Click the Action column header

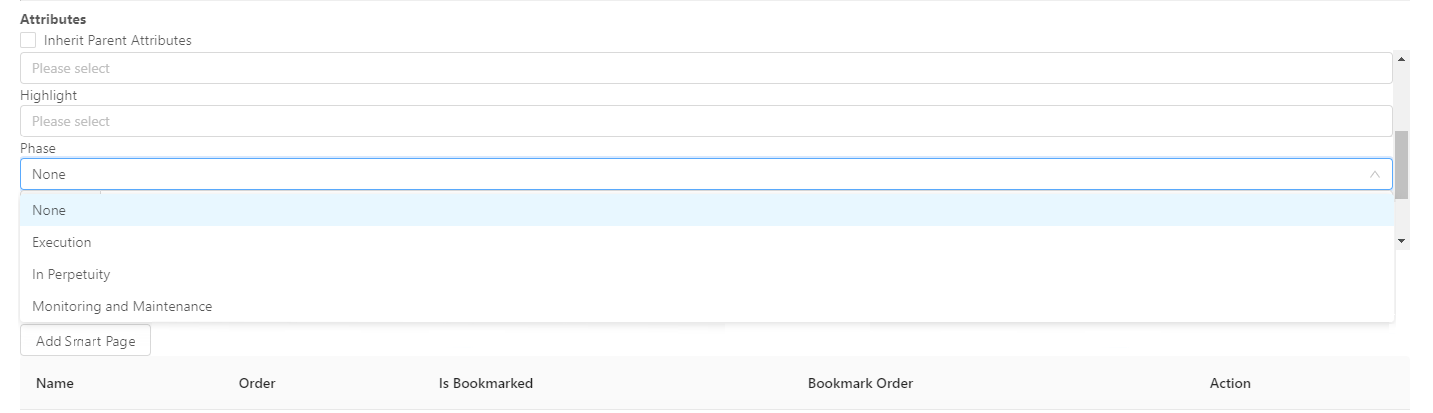pos(1230,383)
